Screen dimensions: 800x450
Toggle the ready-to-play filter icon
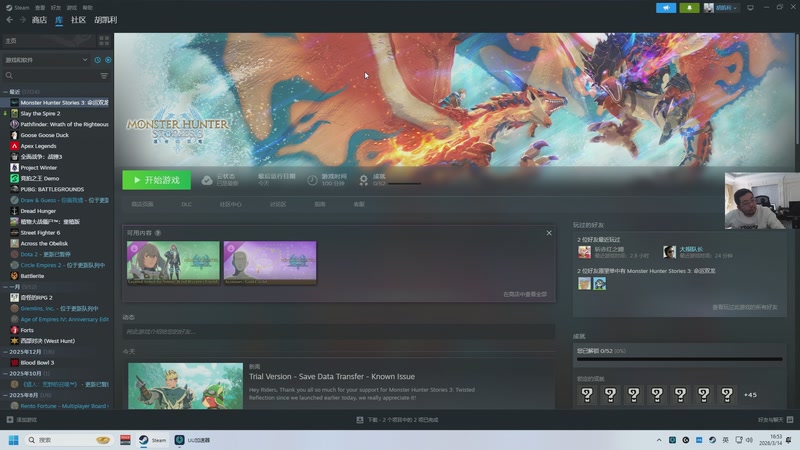click(x=108, y=60)
